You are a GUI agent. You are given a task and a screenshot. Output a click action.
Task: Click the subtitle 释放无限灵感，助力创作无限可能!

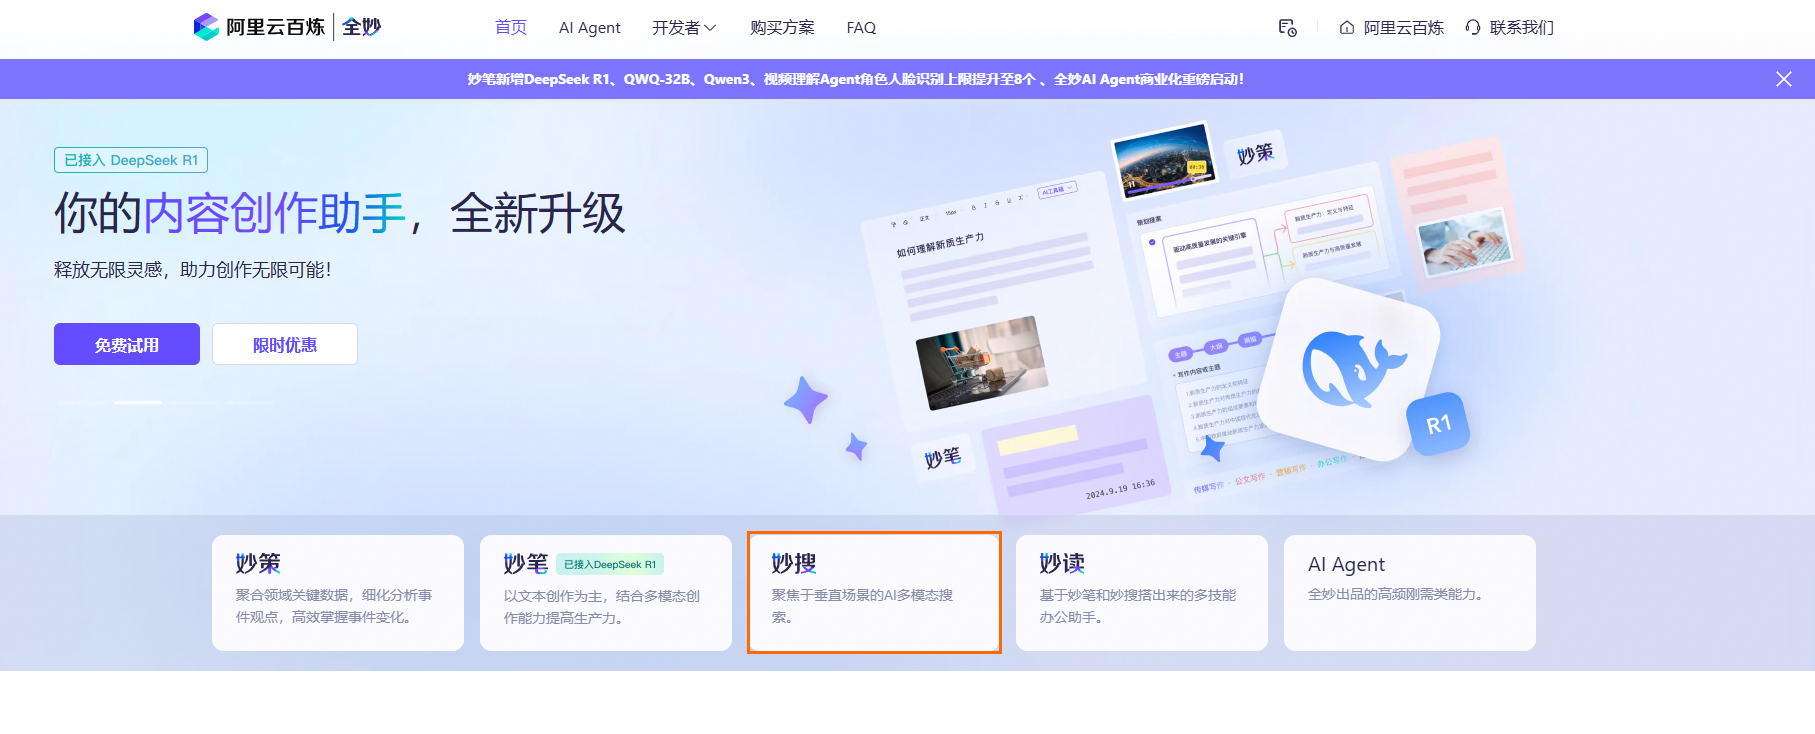(x=193, y=269)
